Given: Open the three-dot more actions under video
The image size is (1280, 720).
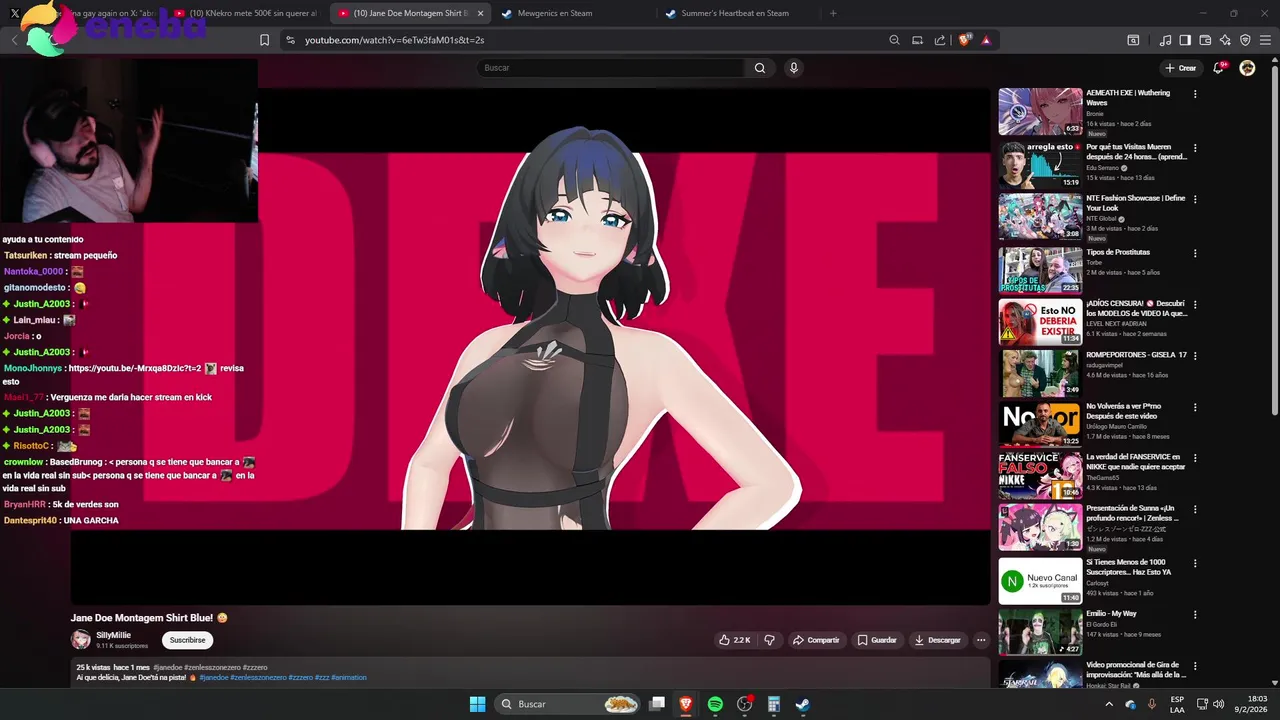Looking at the screenshot, I should pyautogui.click(x=981, y=640).
